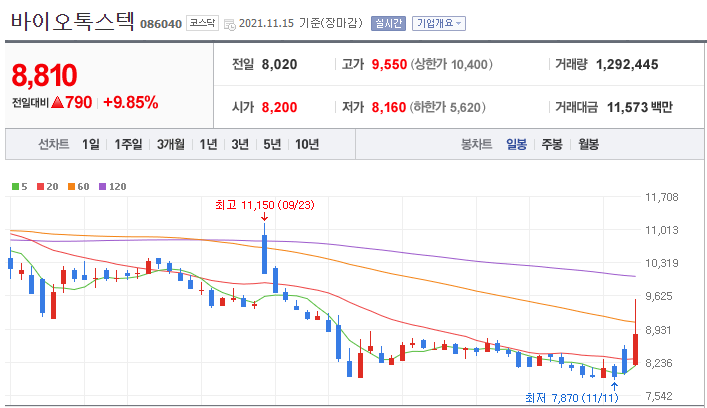
Task: Click the 저가 8,160 value
Action: [x=389, y=107]
